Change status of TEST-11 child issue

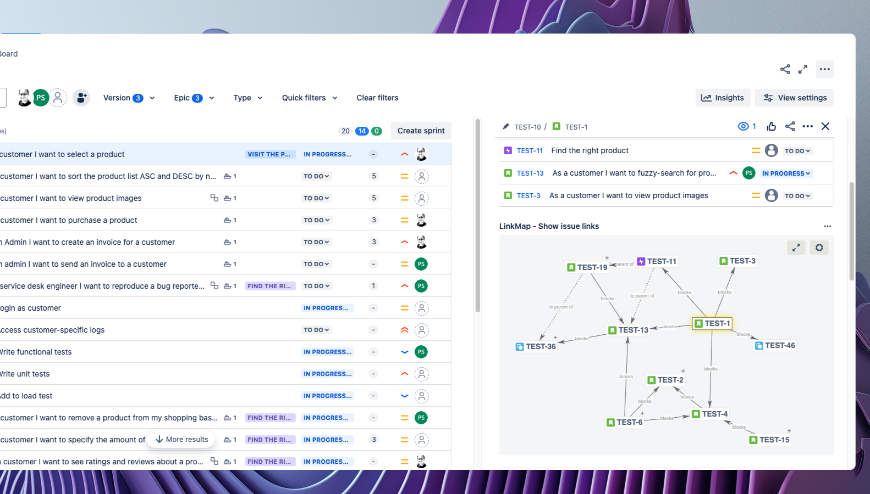(797, 151)
